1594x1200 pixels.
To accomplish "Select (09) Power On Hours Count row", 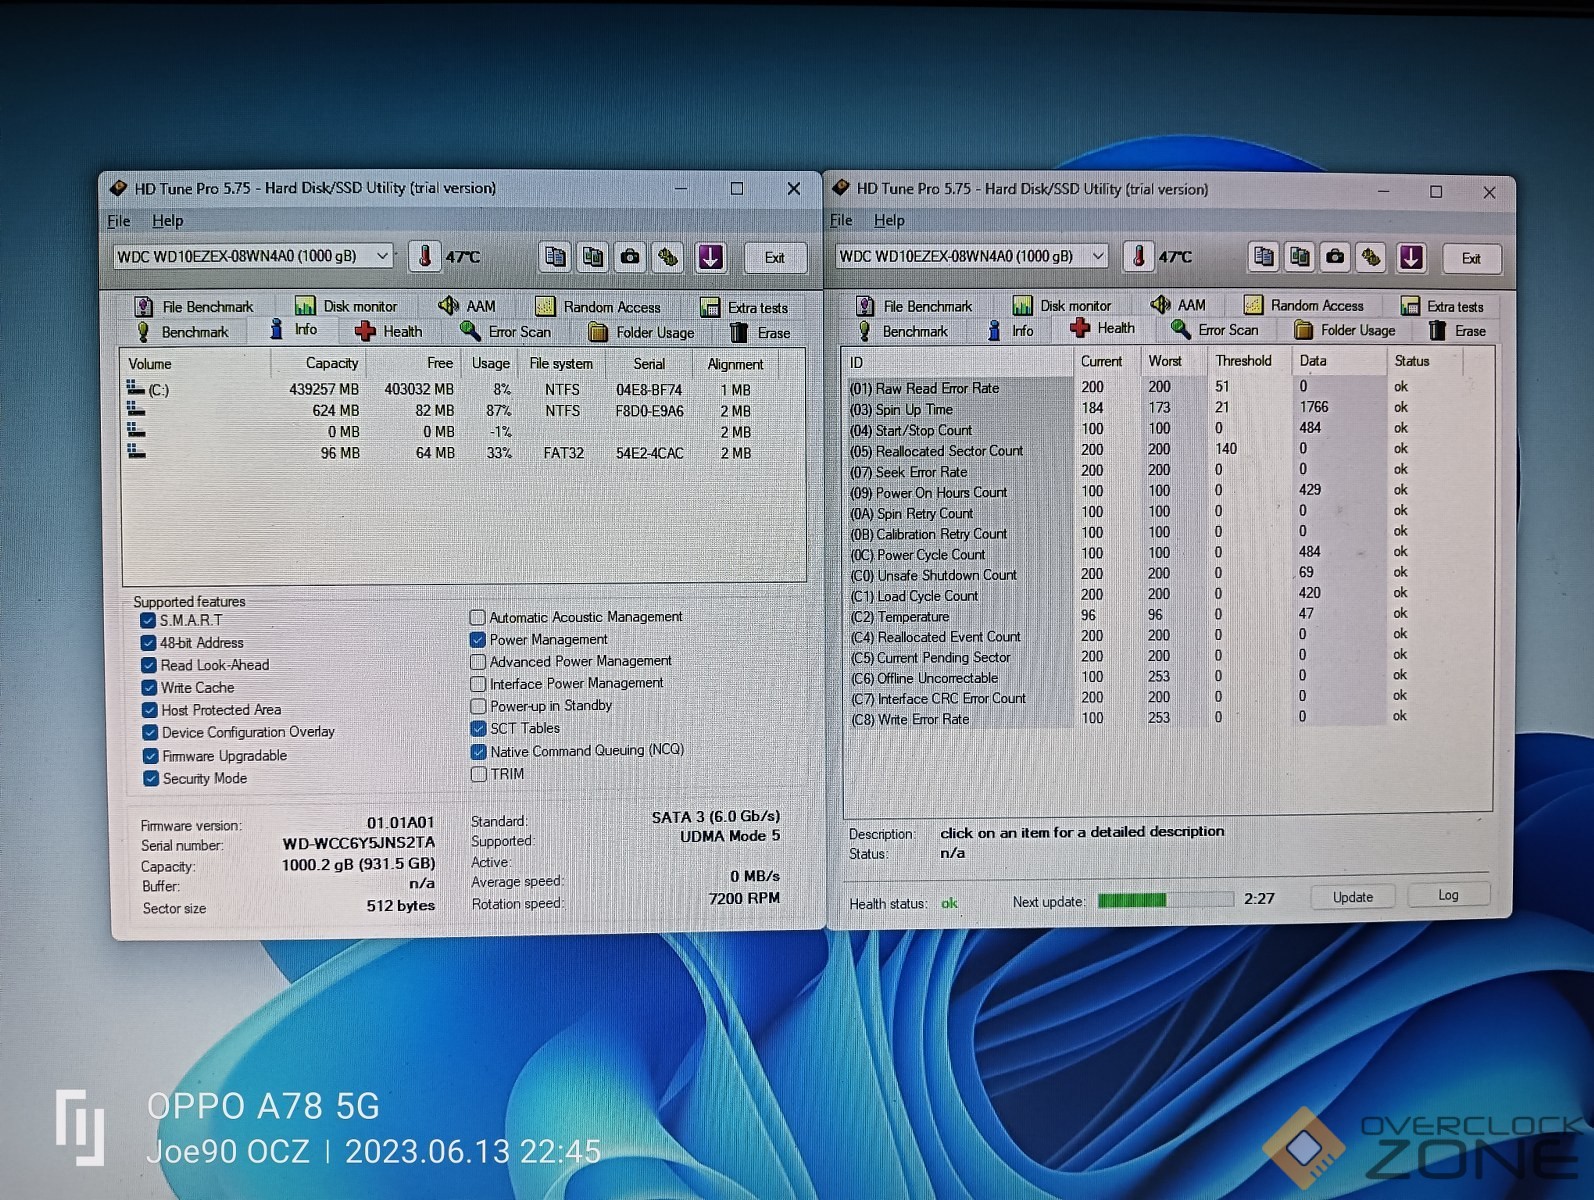I will 1130,492.
